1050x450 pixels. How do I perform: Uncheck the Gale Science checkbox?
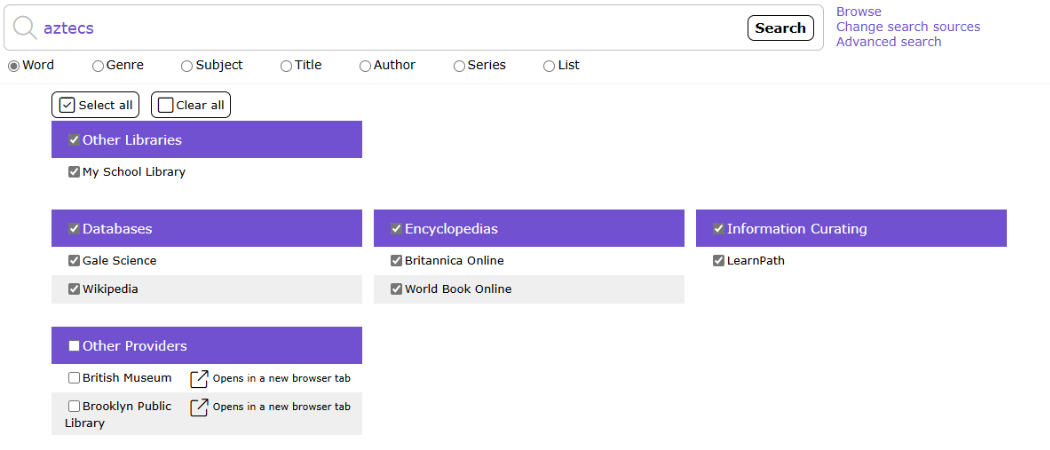(74, 260)
